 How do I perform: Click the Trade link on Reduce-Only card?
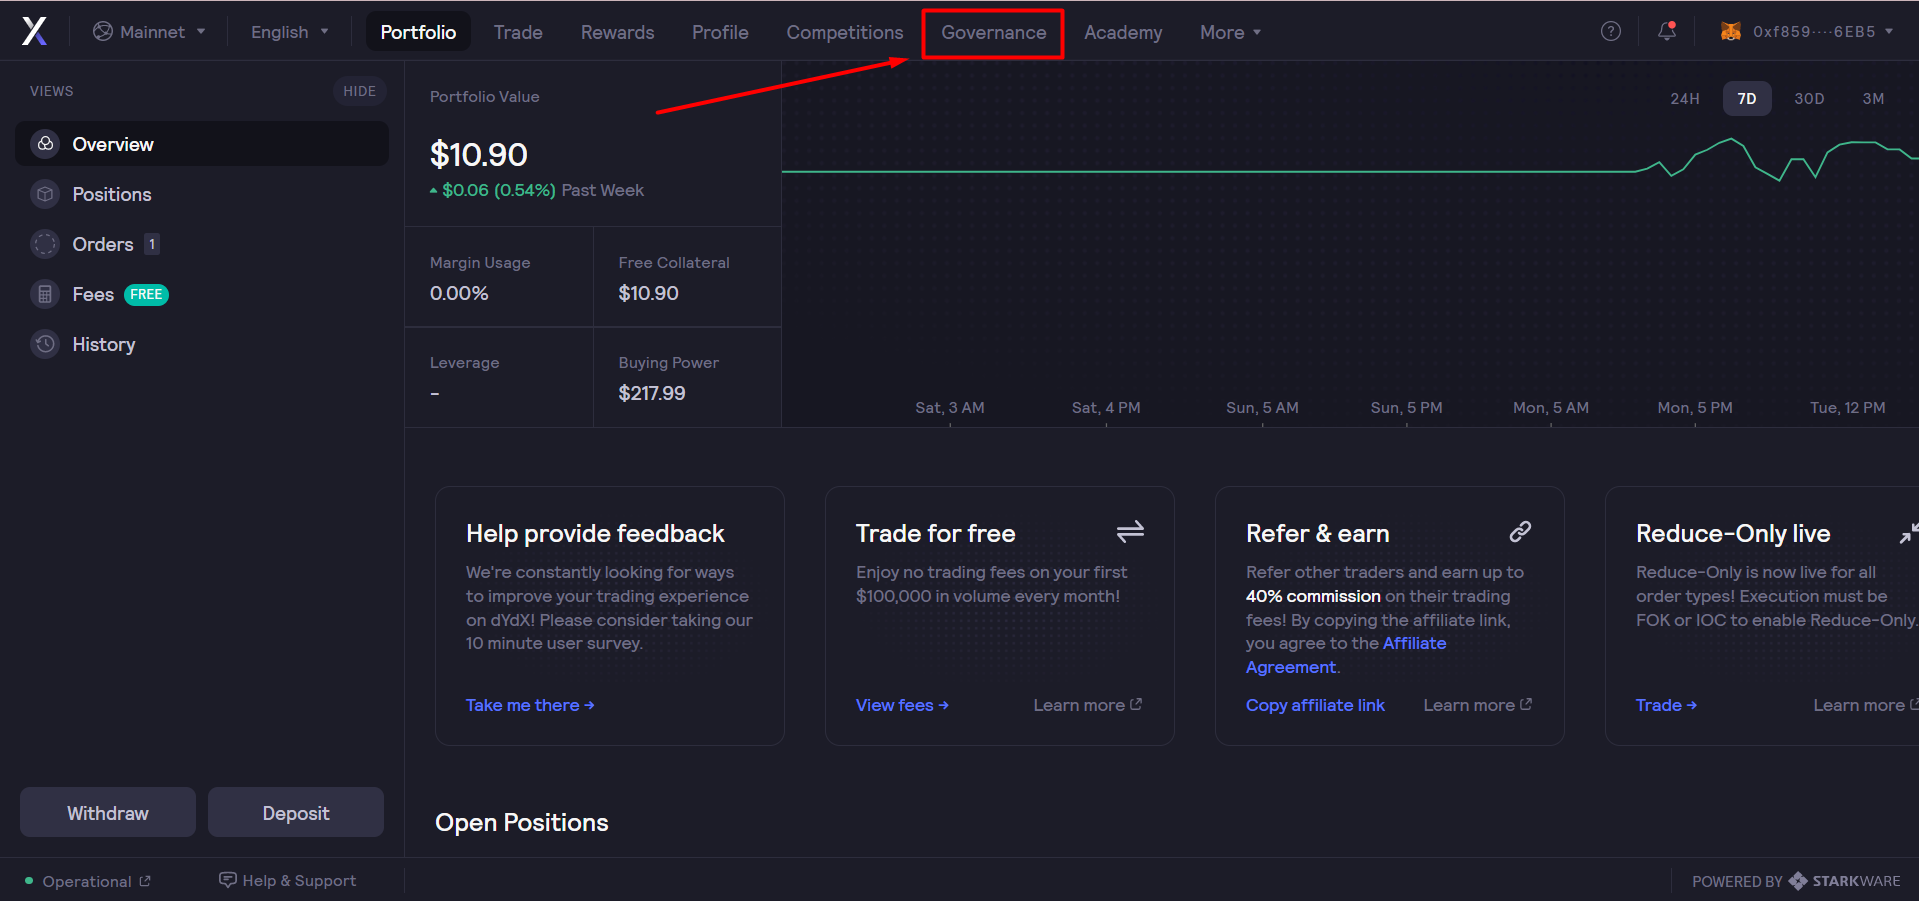(1666, 705)
